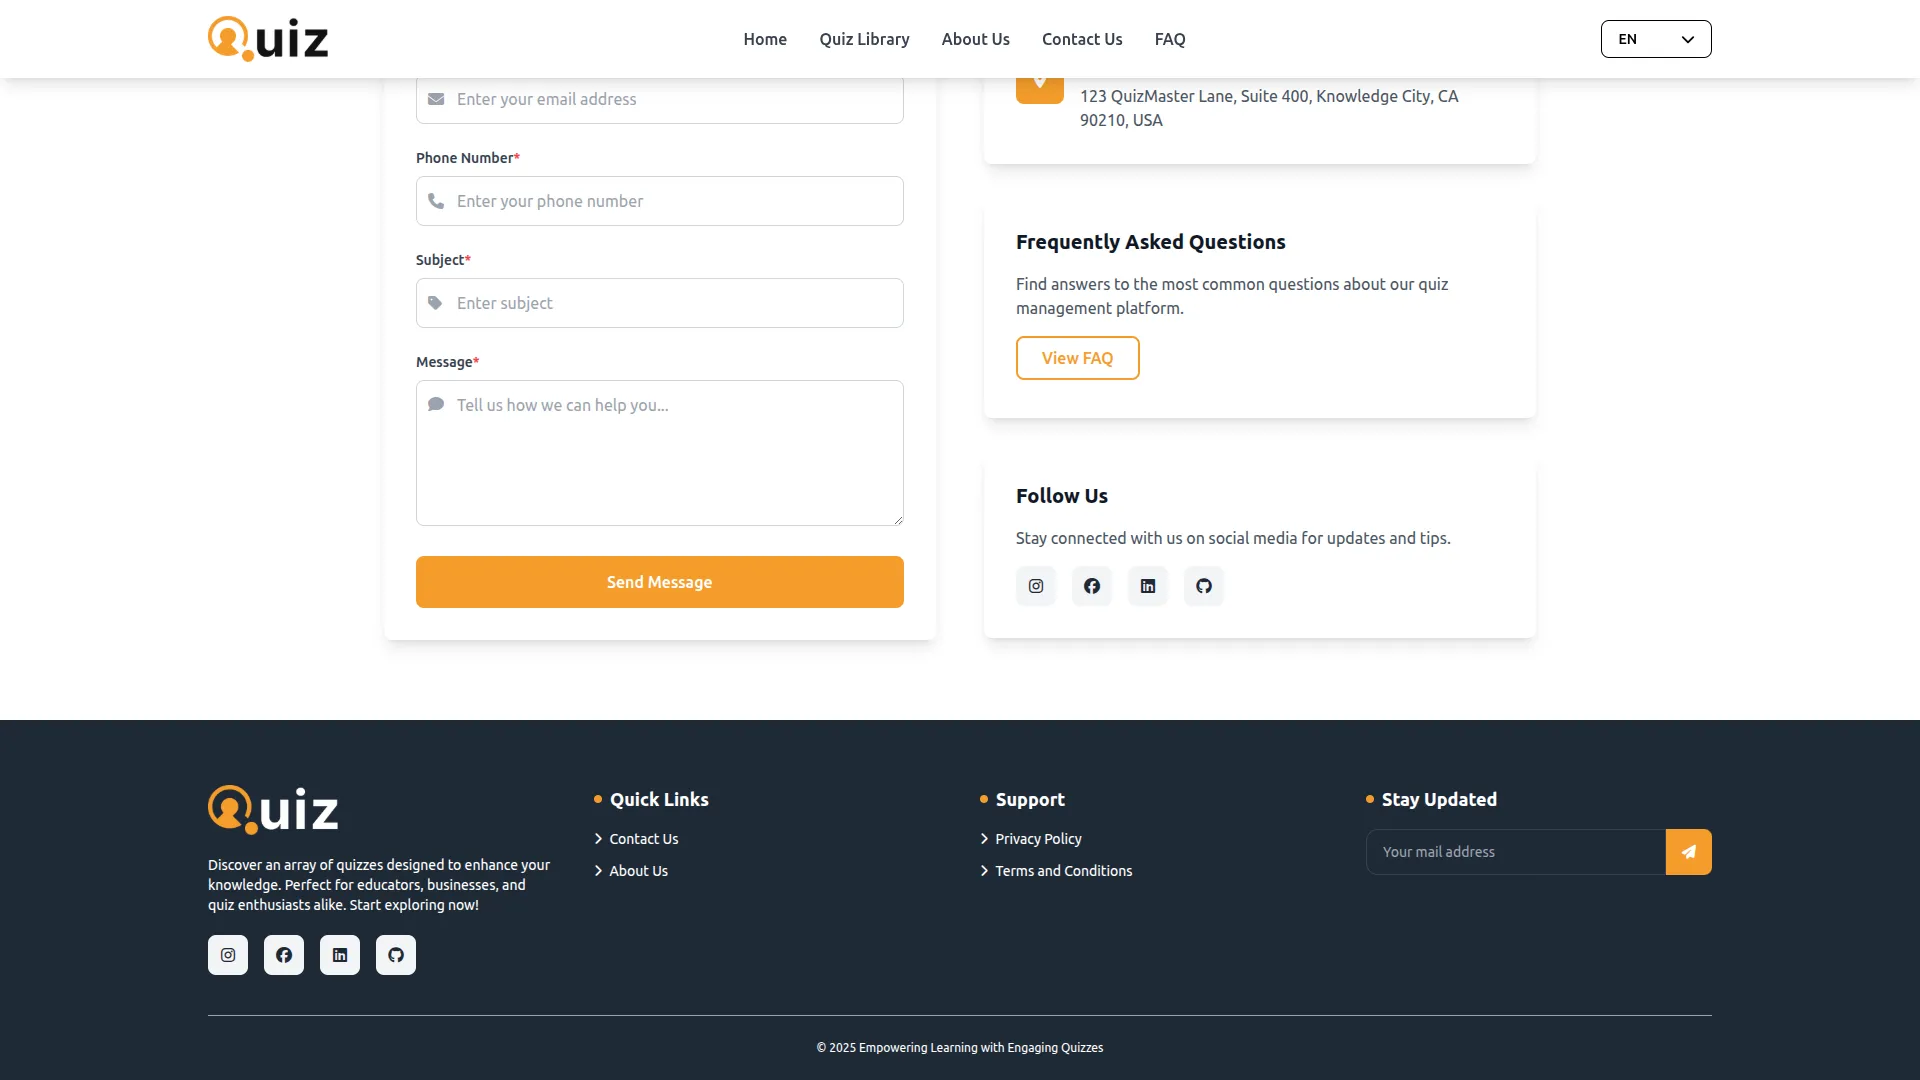Open footer GitHub icon button

(396, 955)
